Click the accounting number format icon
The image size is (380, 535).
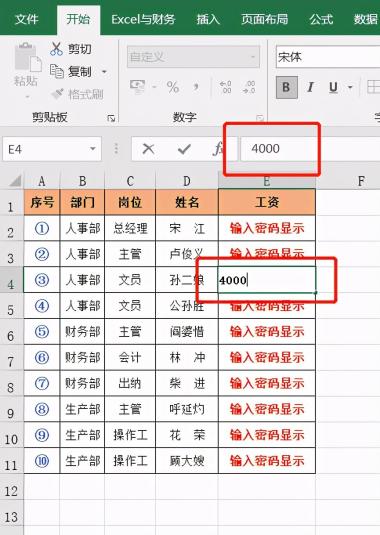point(137,87)
